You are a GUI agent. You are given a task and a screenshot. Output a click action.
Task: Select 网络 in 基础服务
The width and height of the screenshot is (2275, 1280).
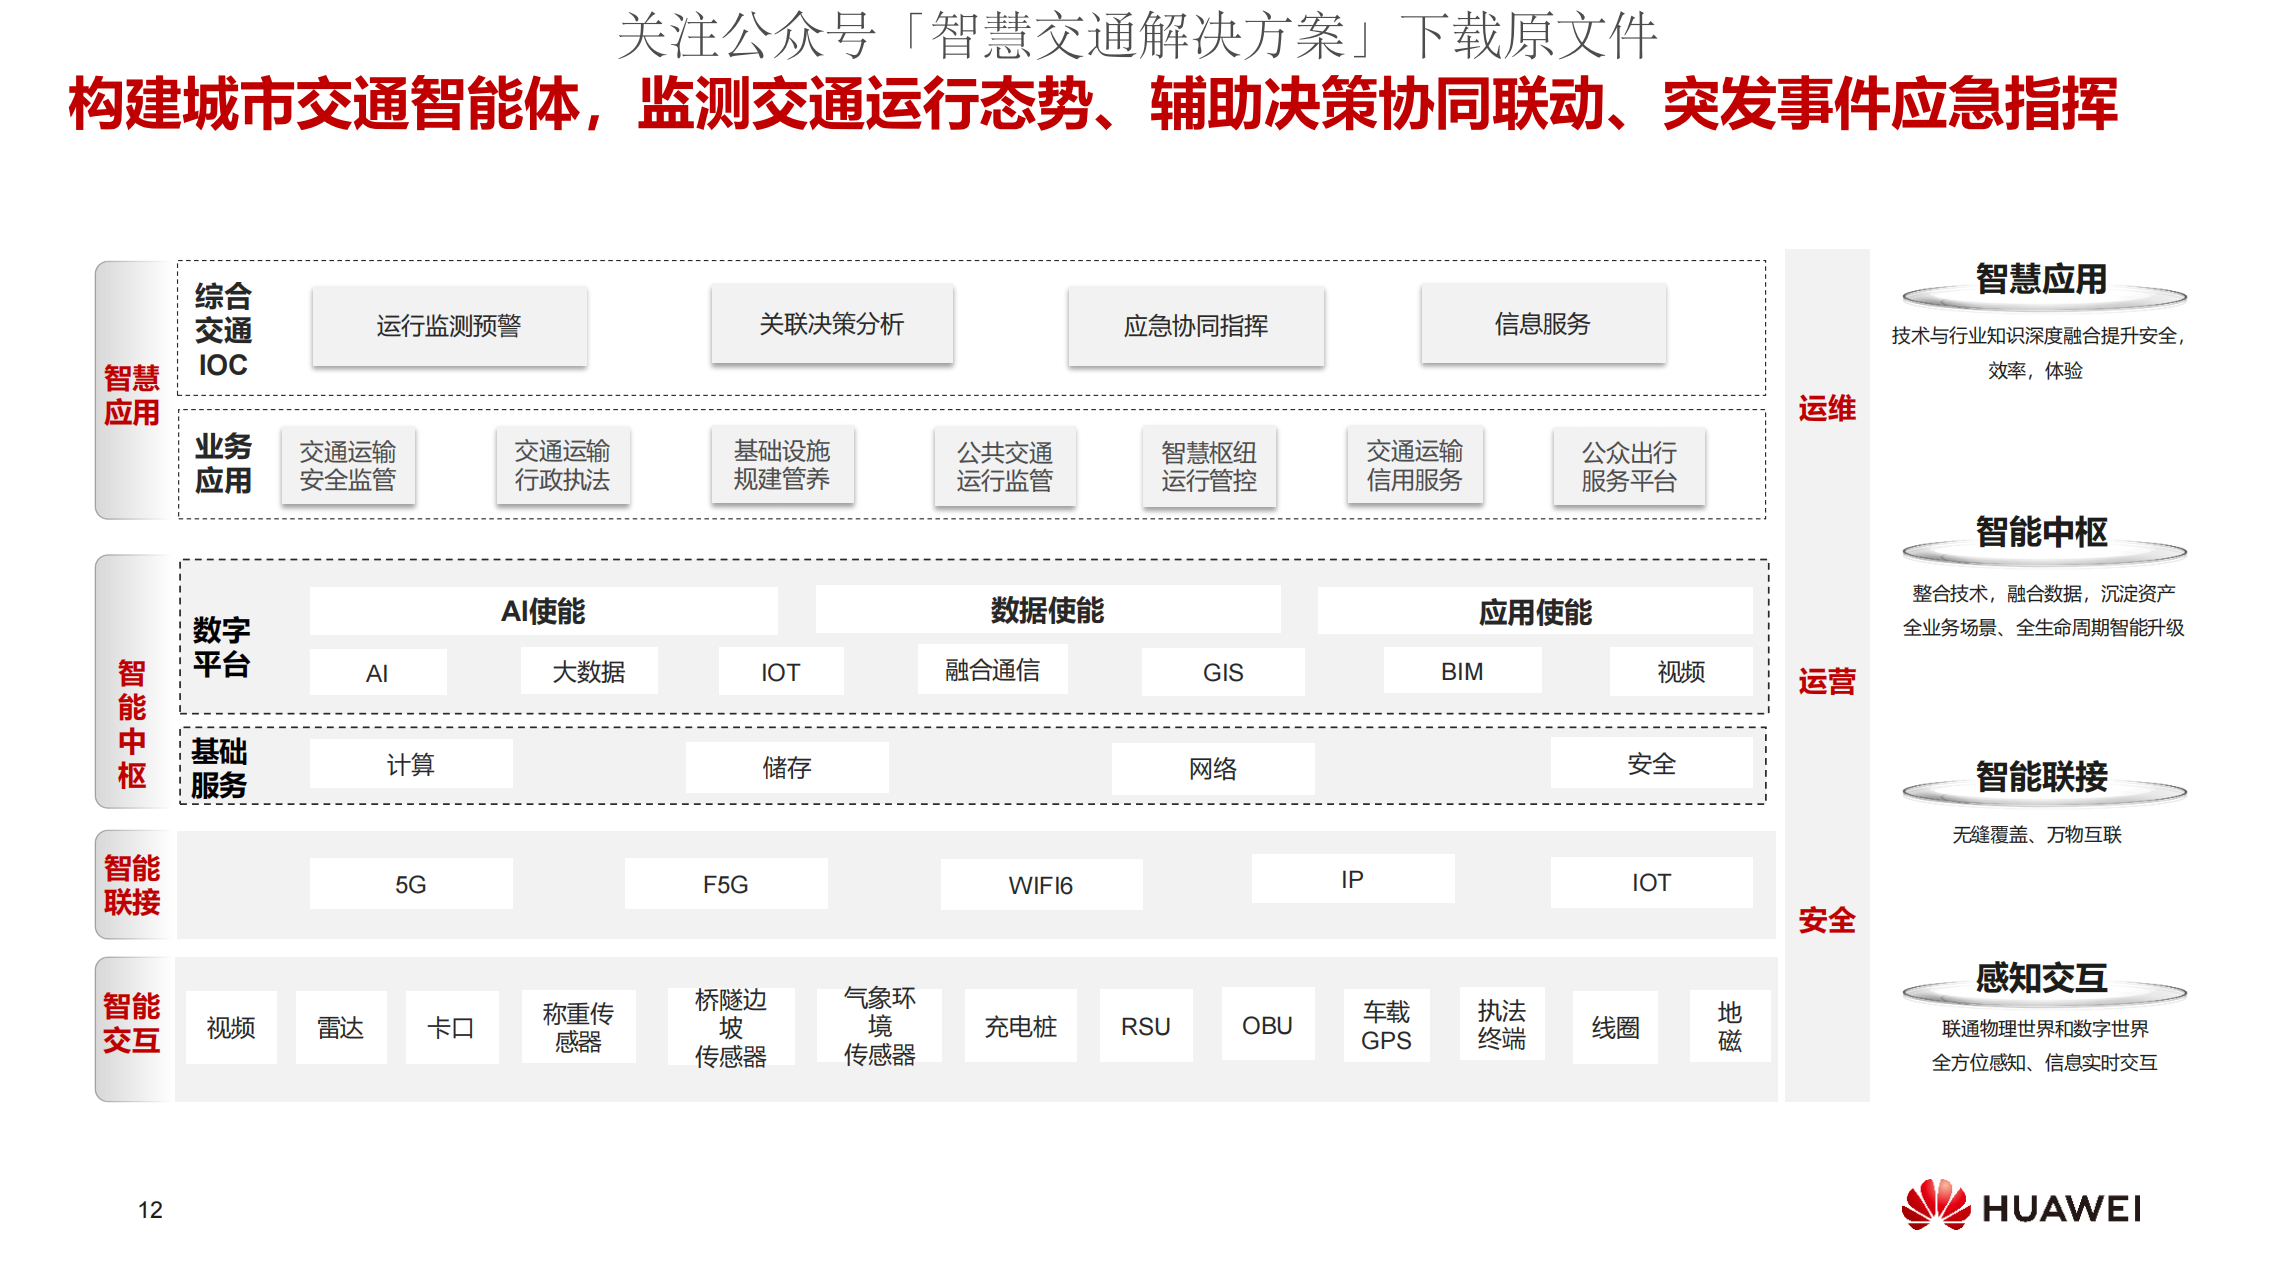pos(1213,768)
